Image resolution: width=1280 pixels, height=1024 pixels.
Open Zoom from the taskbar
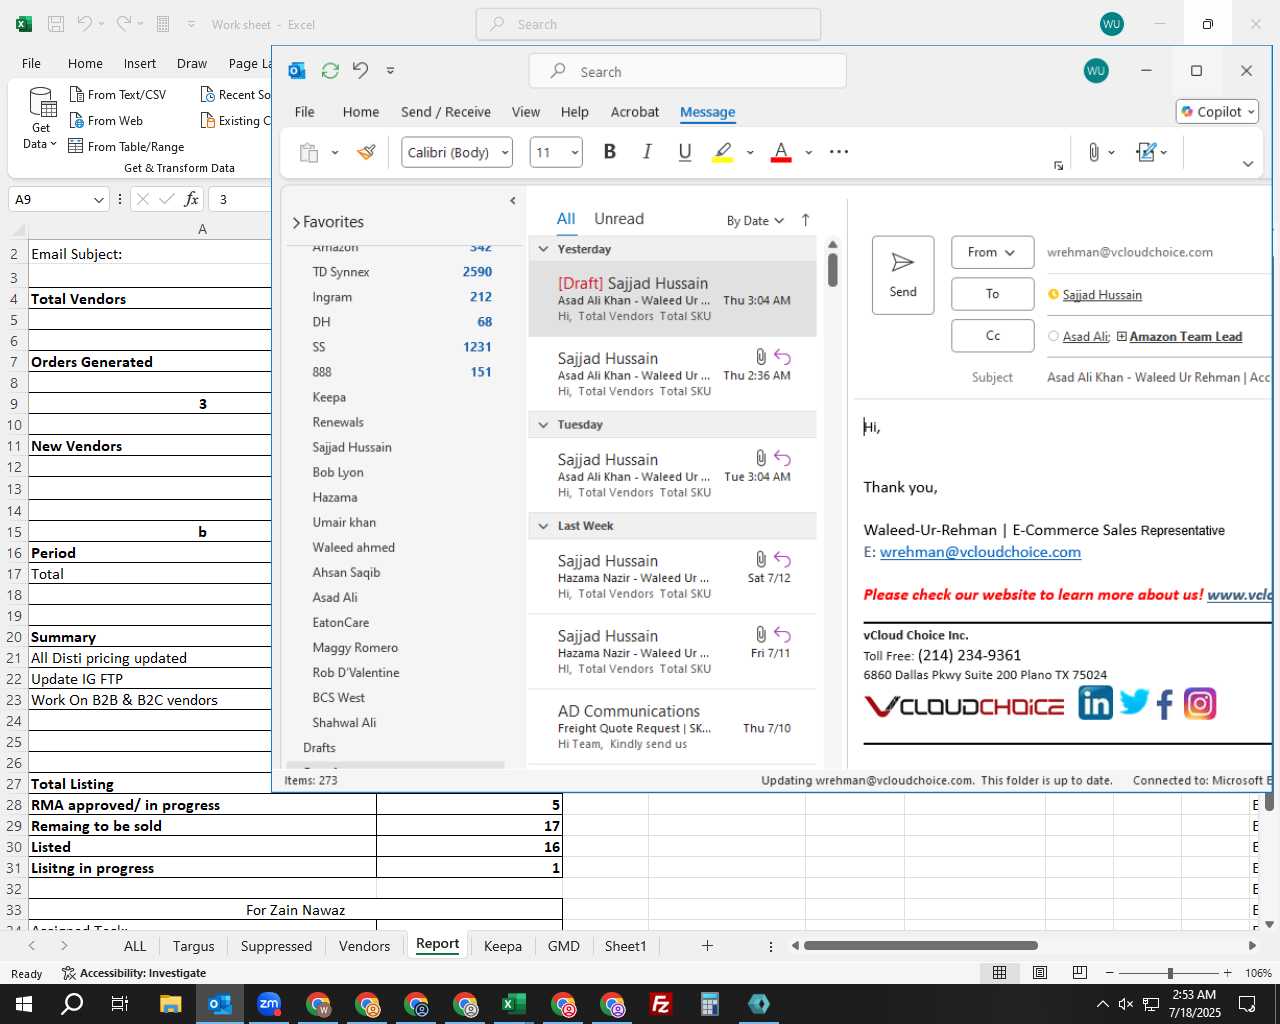(269, 1004)
